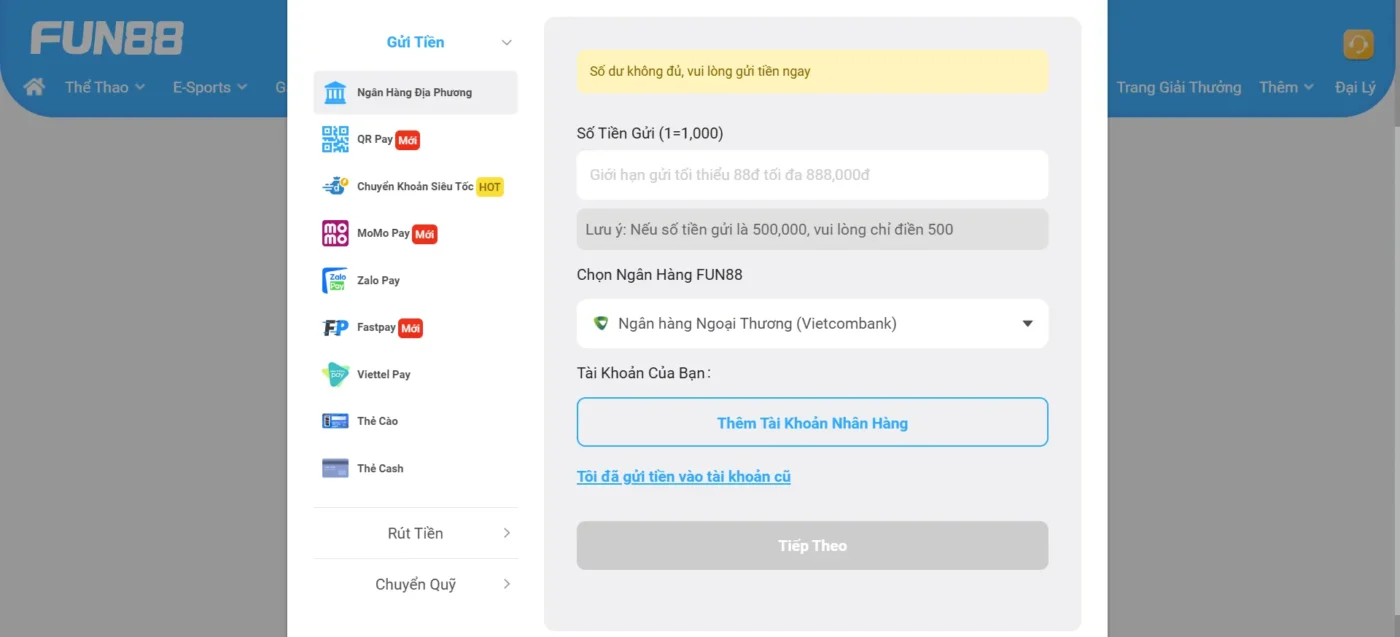This screenshot has width=1400, height=637.
Task: Open the live support headset icon
Action: pos(1358,45)
